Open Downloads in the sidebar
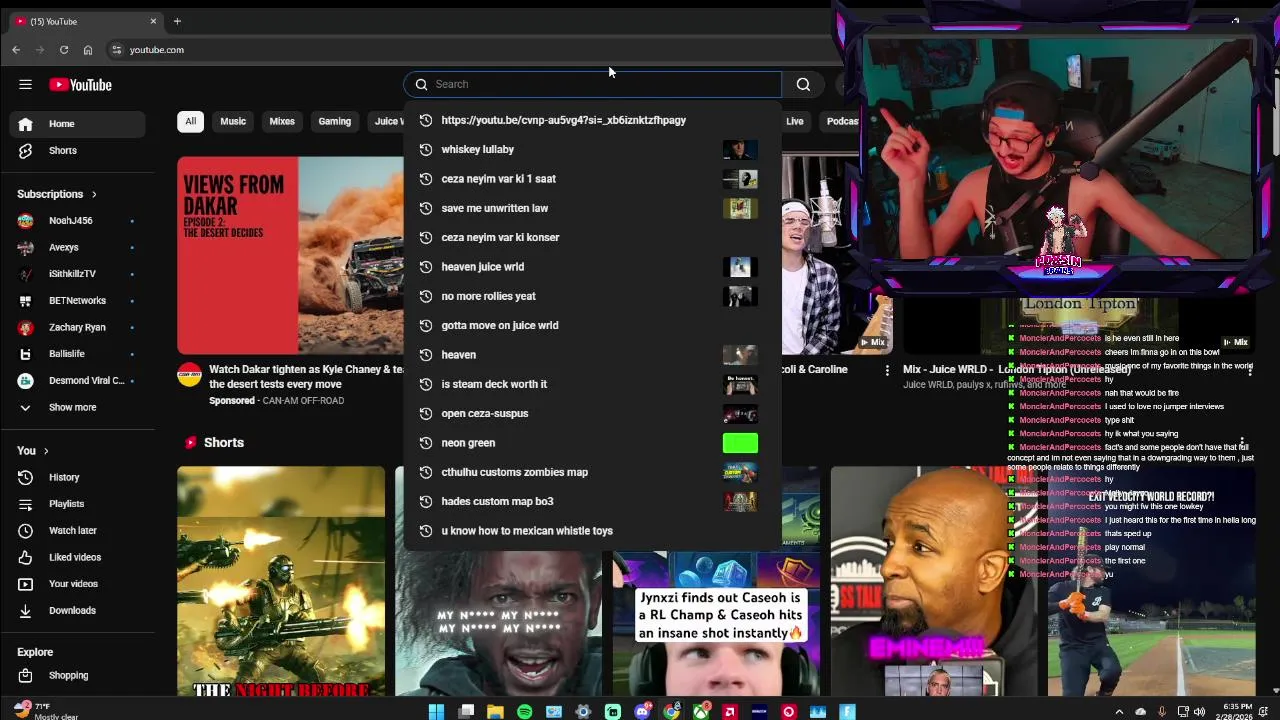Viewport: 1280px width, 720px height. pos(78,611)
